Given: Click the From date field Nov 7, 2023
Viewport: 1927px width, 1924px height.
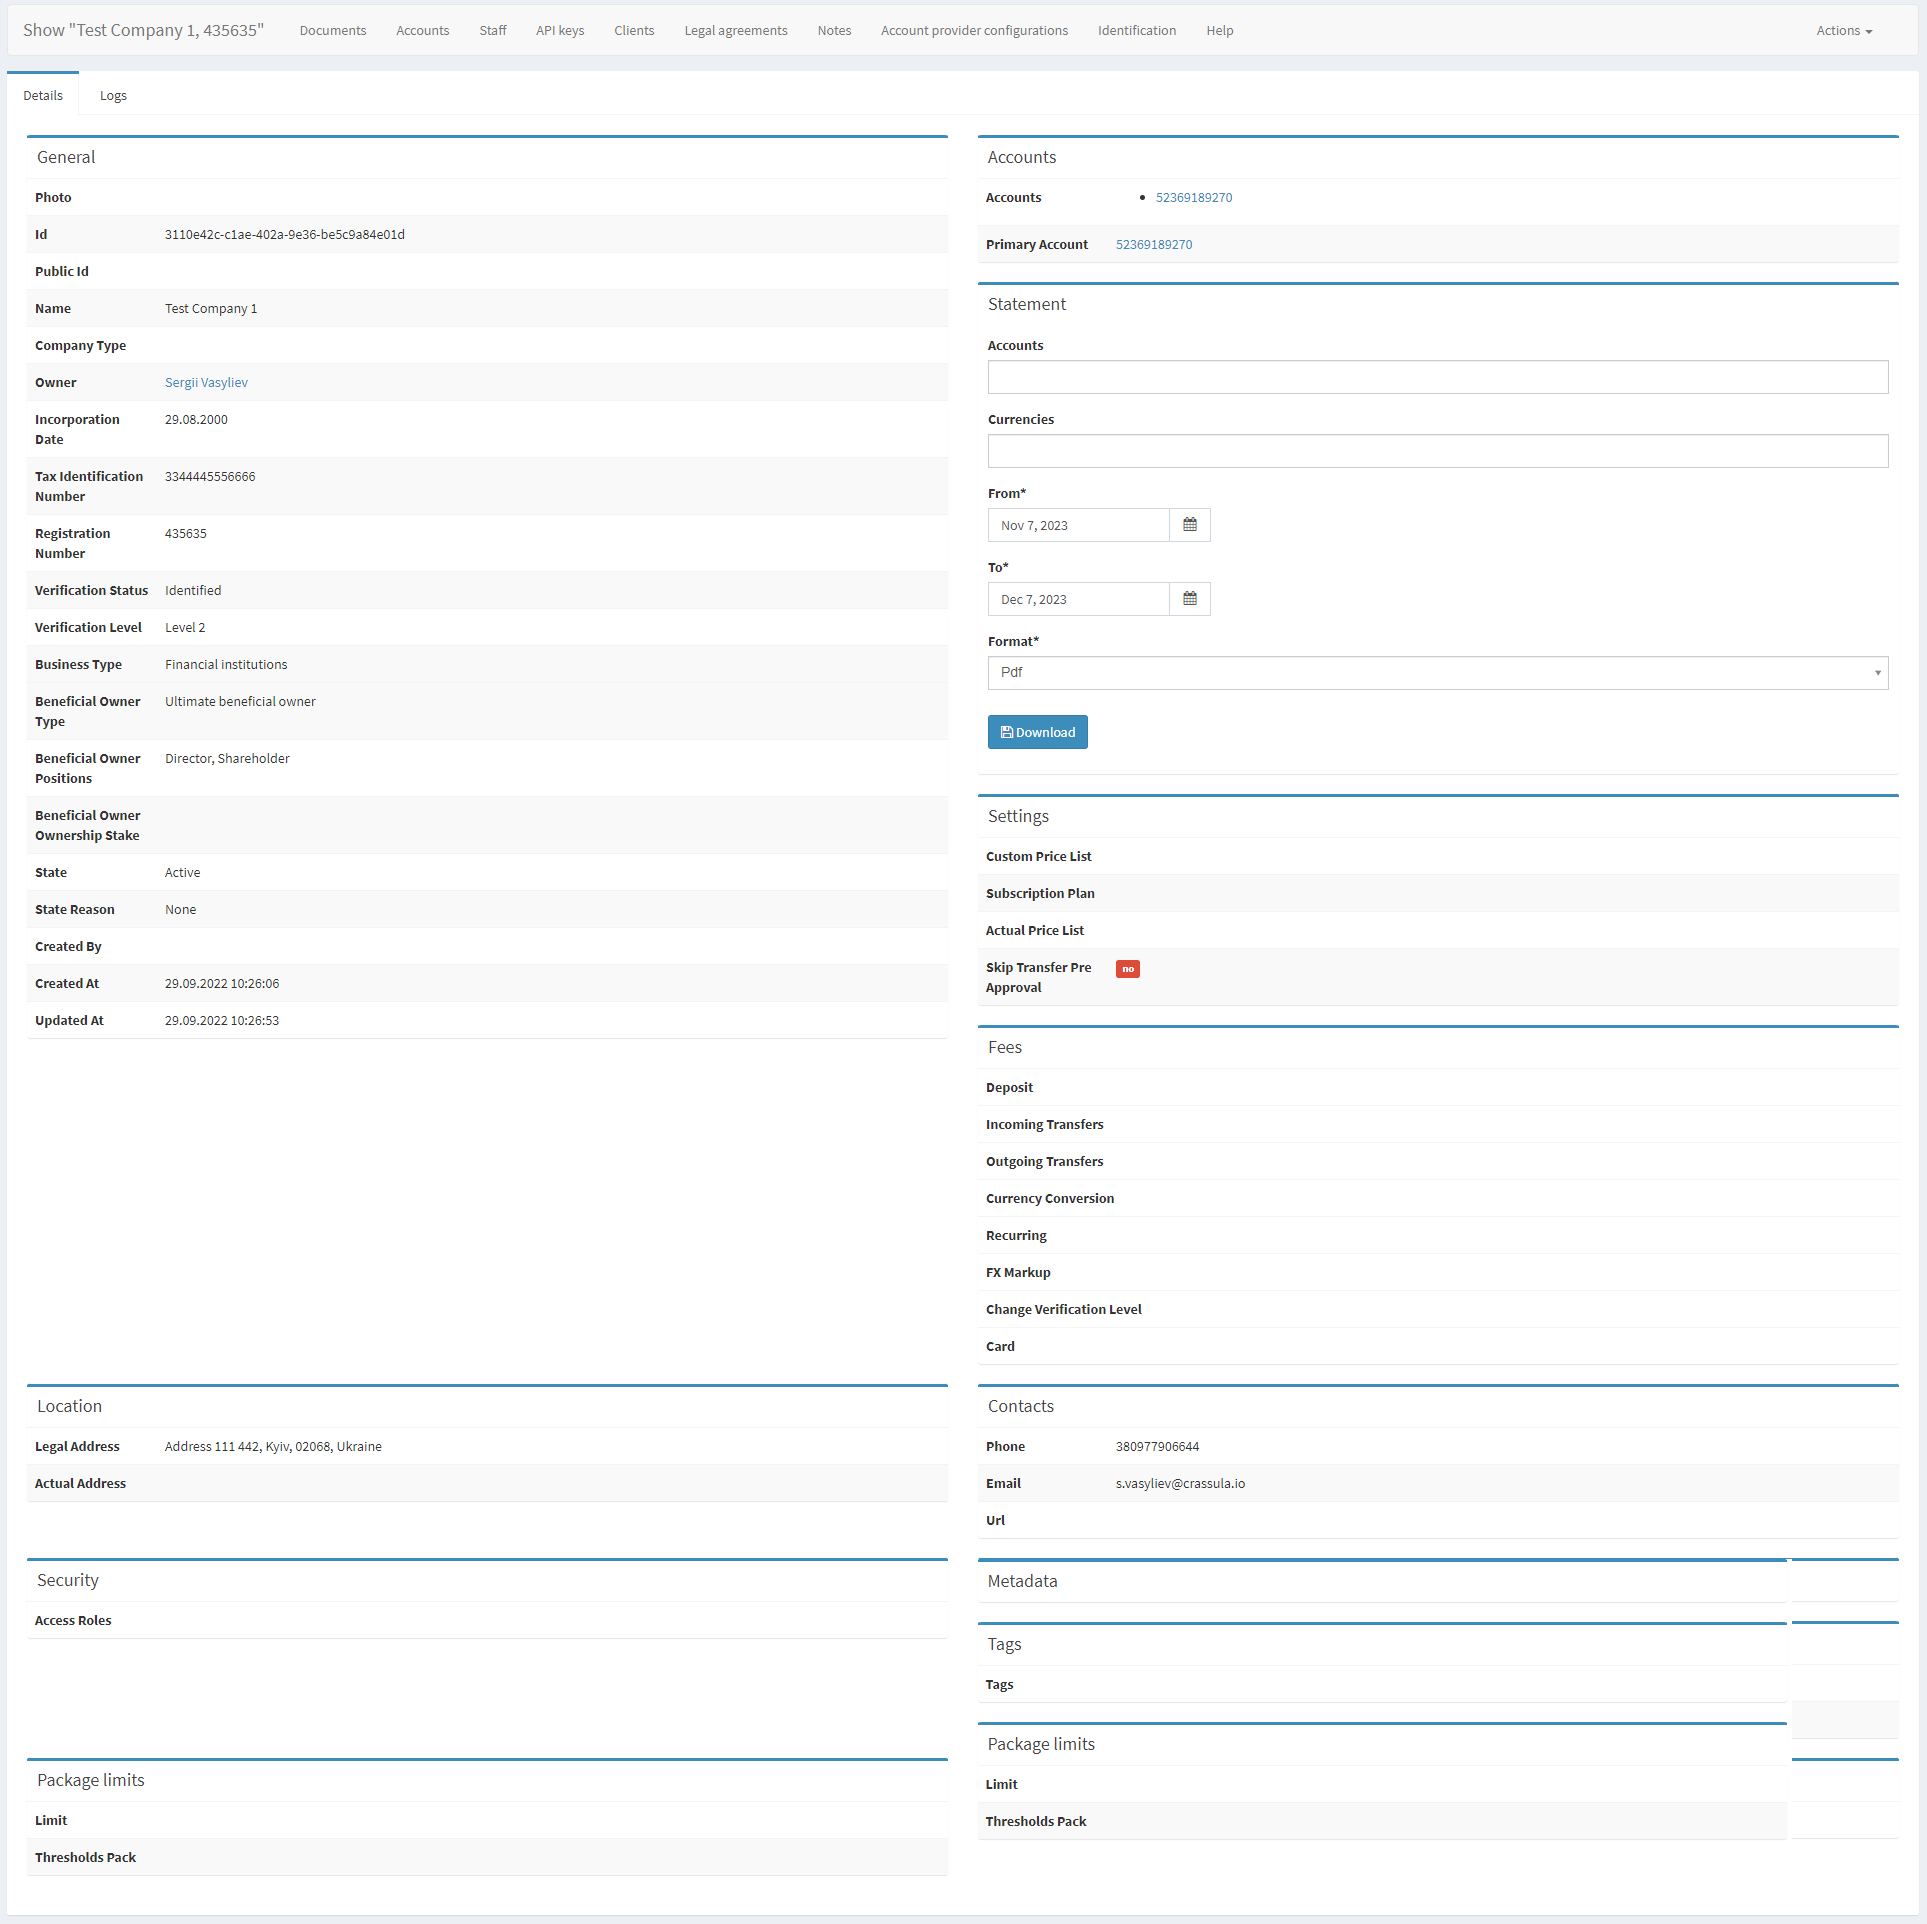Looking at the screenshot, I should click(x=1078, y=525).
